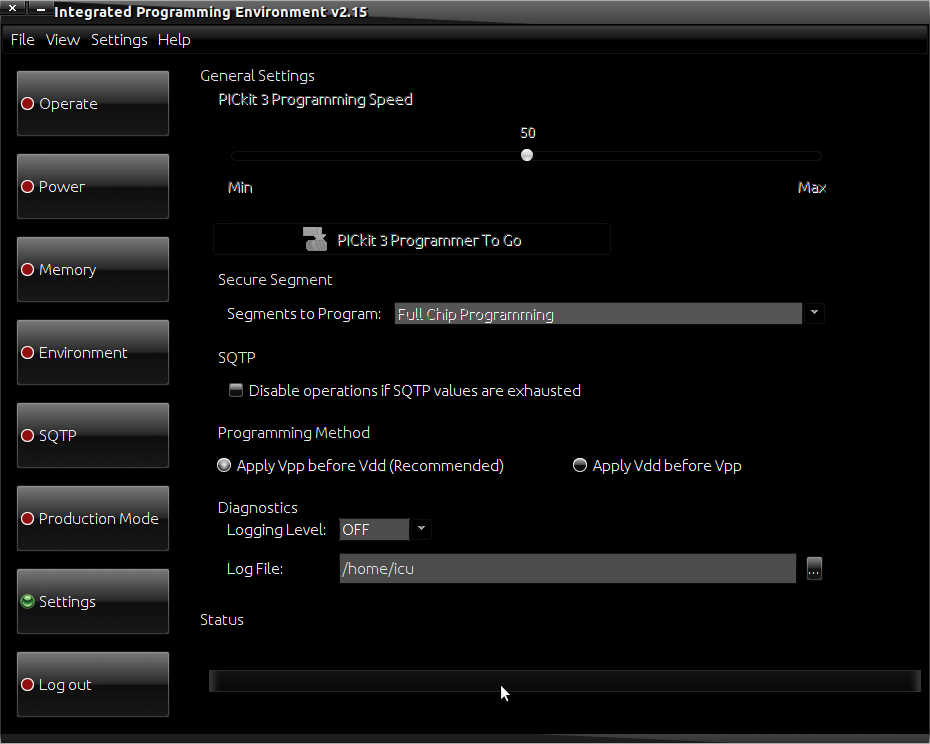Switch to the SQTP panel
Viewport: 930px width, 744px height.
click(93, 435)
